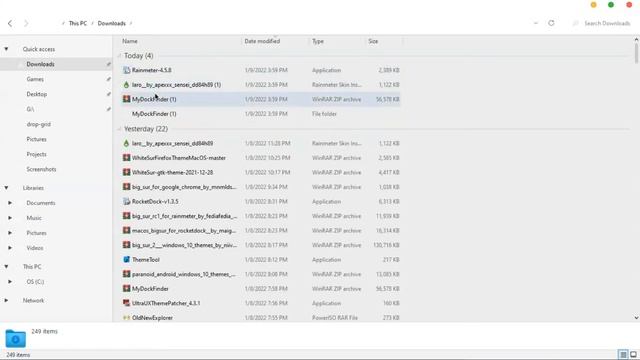Click the ThemeTool application icon
Screen dimensions: 640x360
127,260
